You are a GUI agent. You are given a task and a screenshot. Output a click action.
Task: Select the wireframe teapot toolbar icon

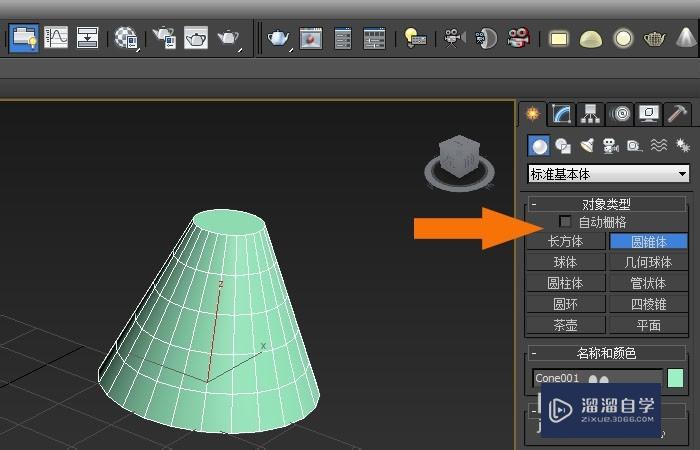654,39
